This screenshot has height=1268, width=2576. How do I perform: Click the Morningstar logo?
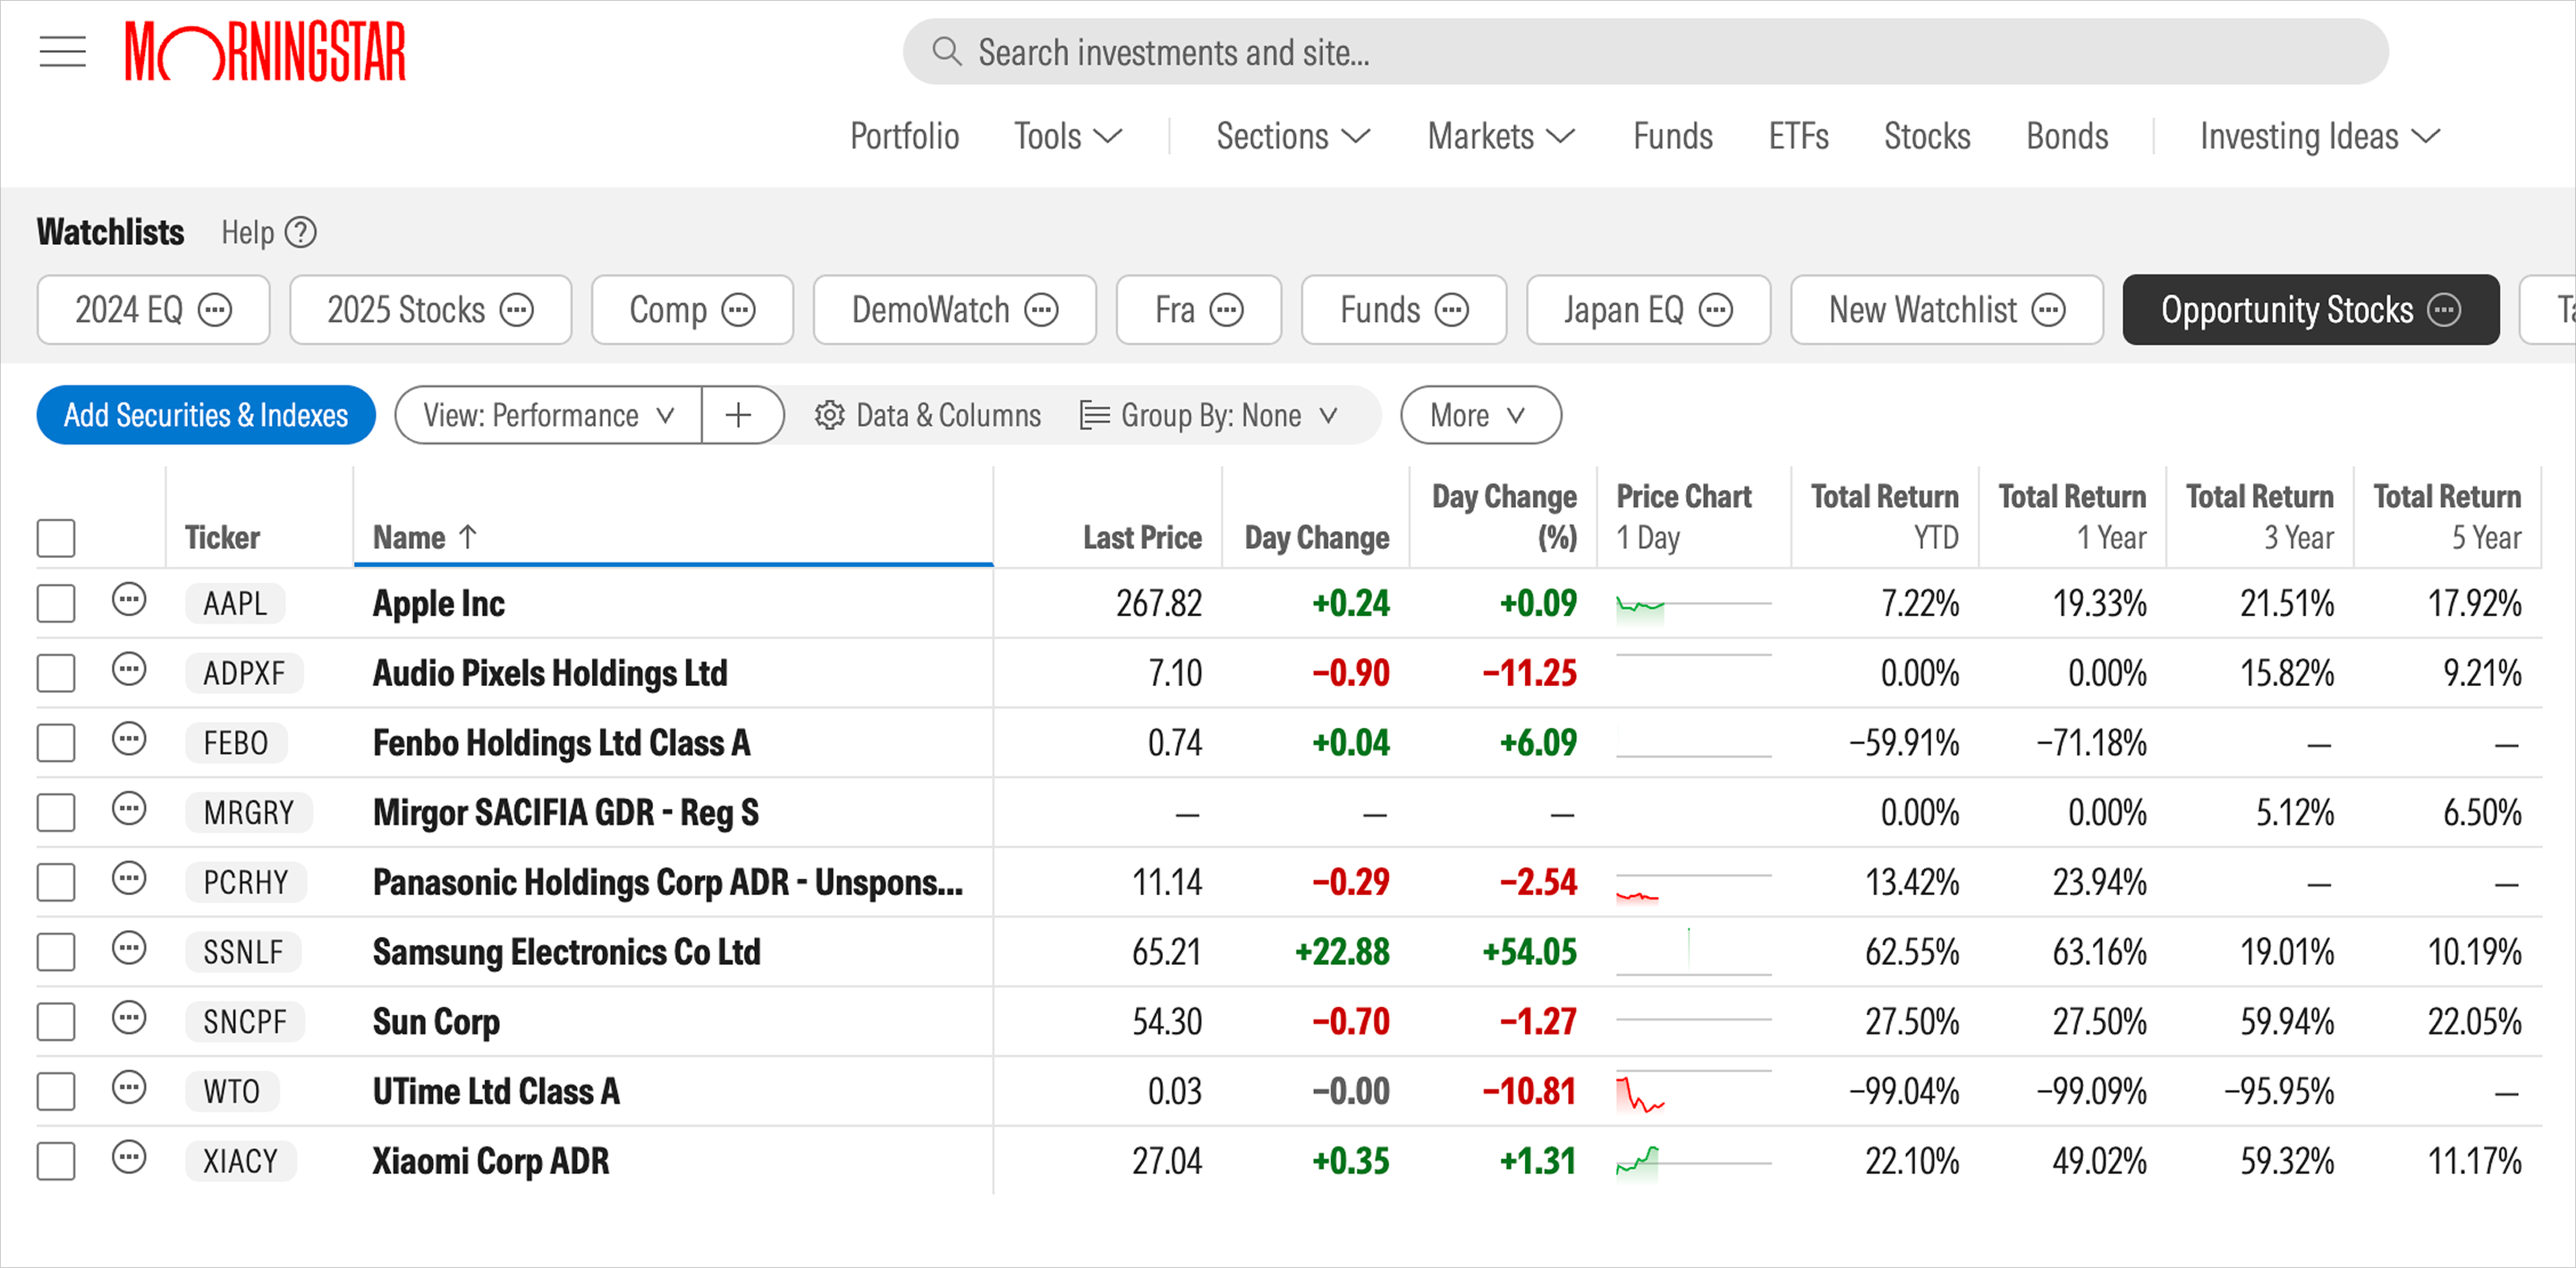pos(265,51)
